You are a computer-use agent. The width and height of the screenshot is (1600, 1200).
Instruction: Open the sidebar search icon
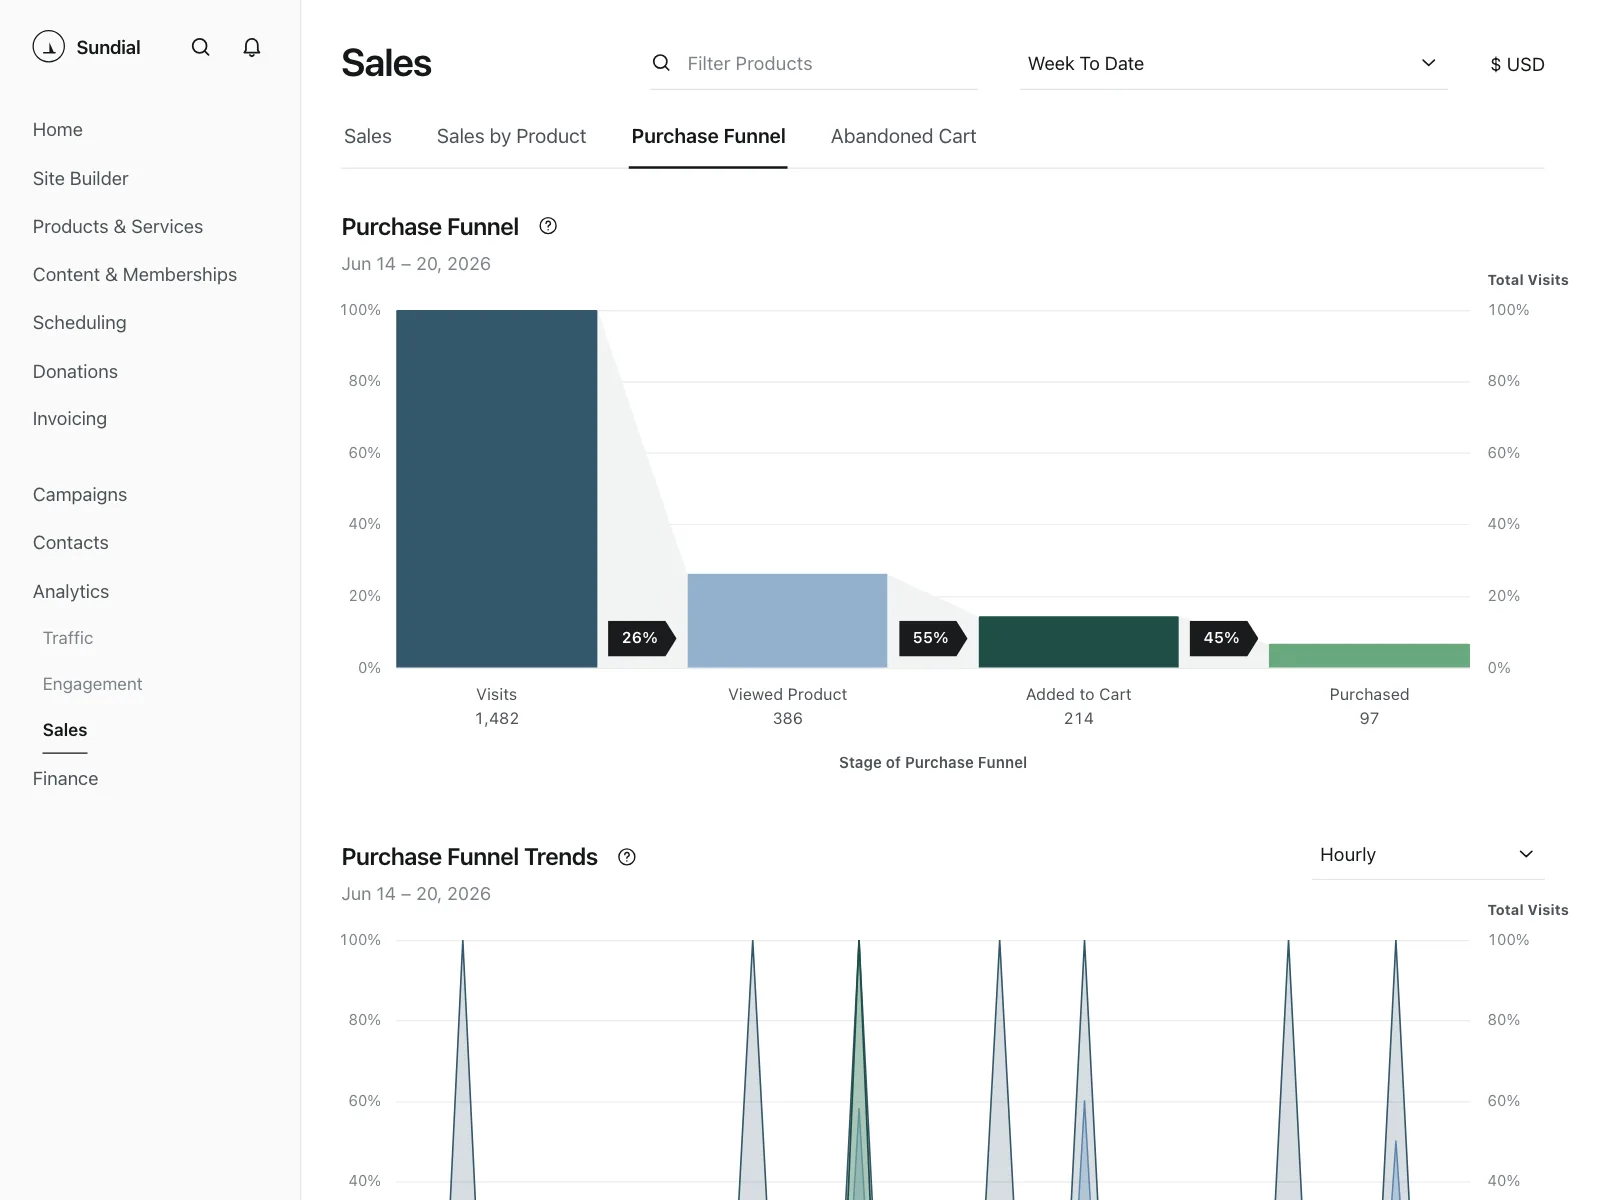point(201,47)
